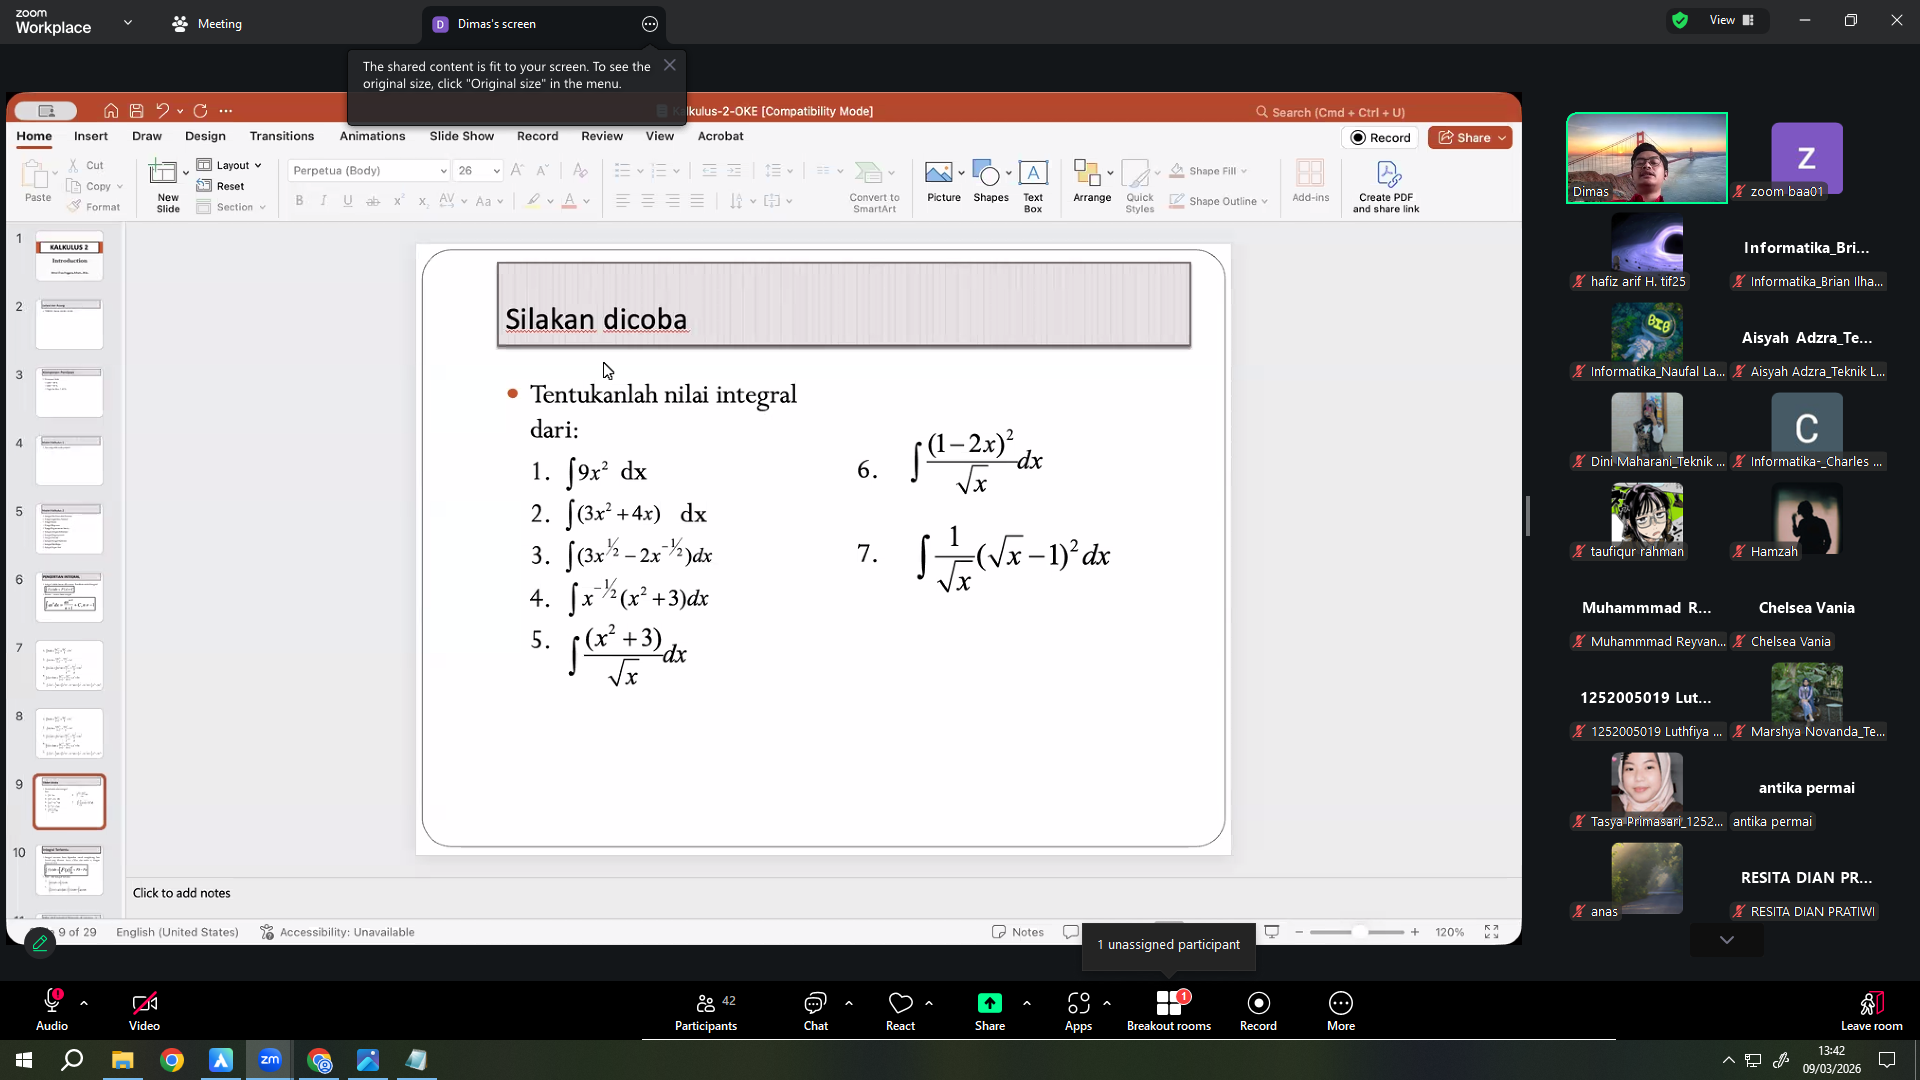Click the annotation pencil icon

coord(40,942)
